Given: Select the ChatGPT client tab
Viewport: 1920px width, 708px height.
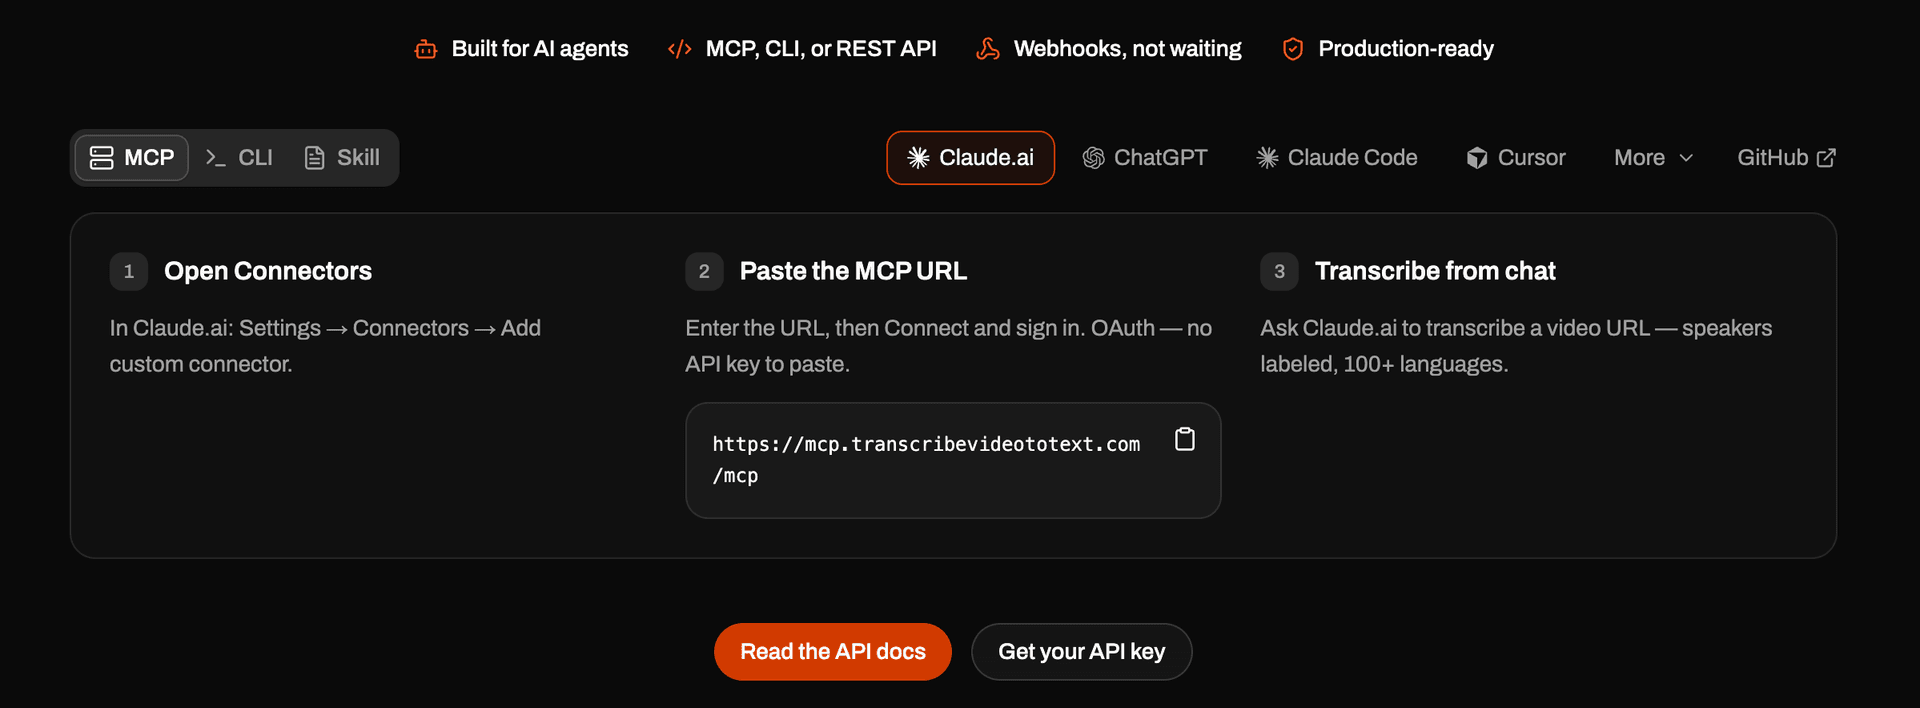Looking at the screenshot, I should pos(1146,158).
